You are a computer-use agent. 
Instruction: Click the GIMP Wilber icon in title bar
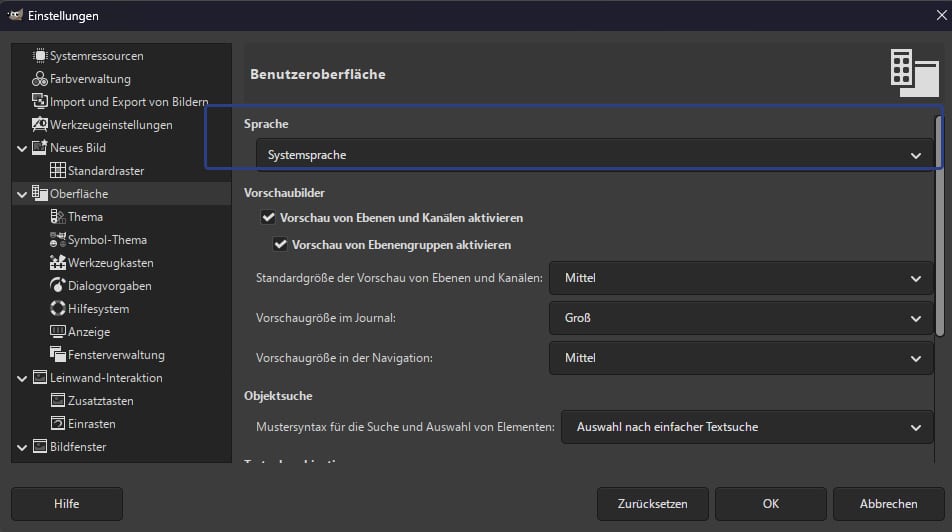click(15, 15)
